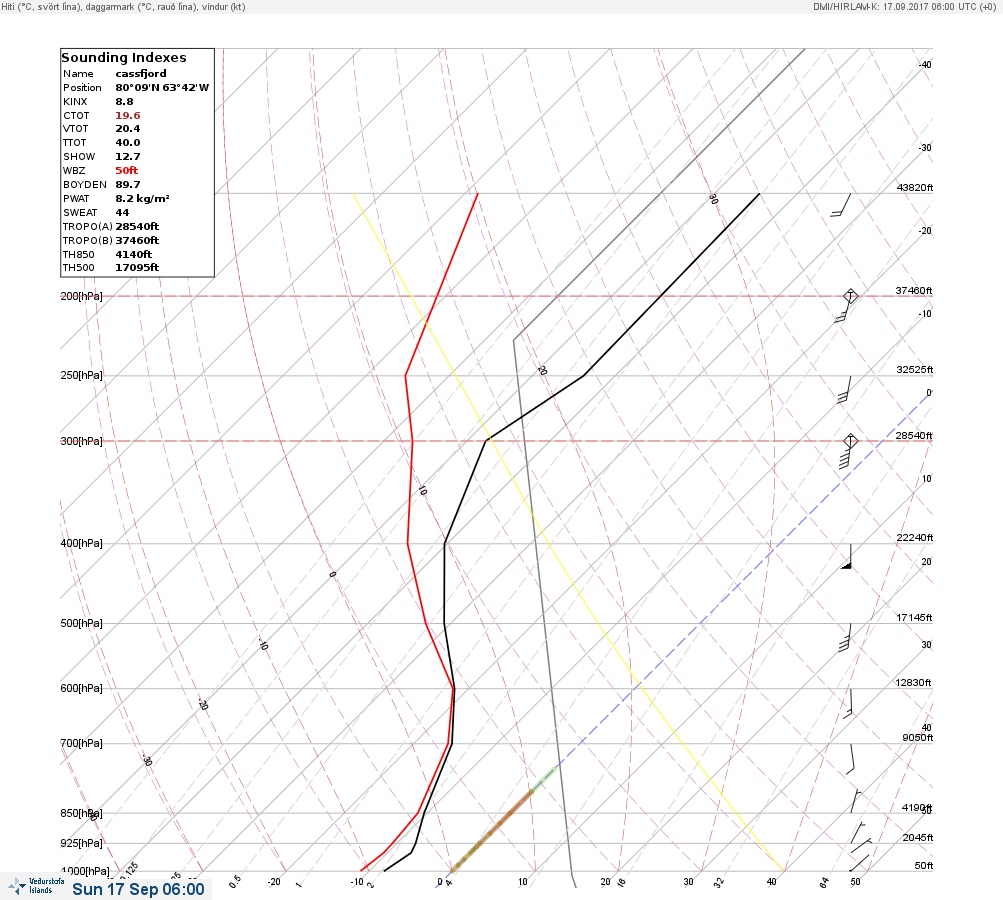
Task: Click the 250[hPa] pressure label
Action: point(81,375)
